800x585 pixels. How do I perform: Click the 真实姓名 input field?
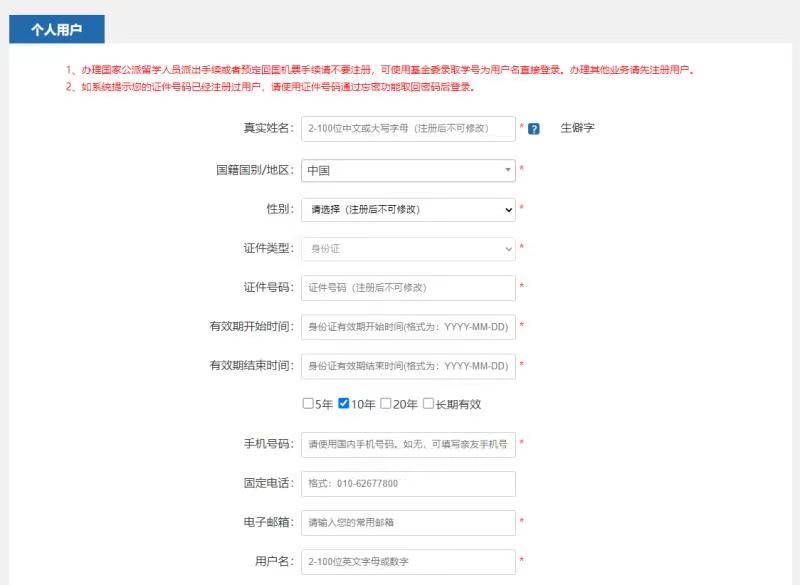pos(408,128)
